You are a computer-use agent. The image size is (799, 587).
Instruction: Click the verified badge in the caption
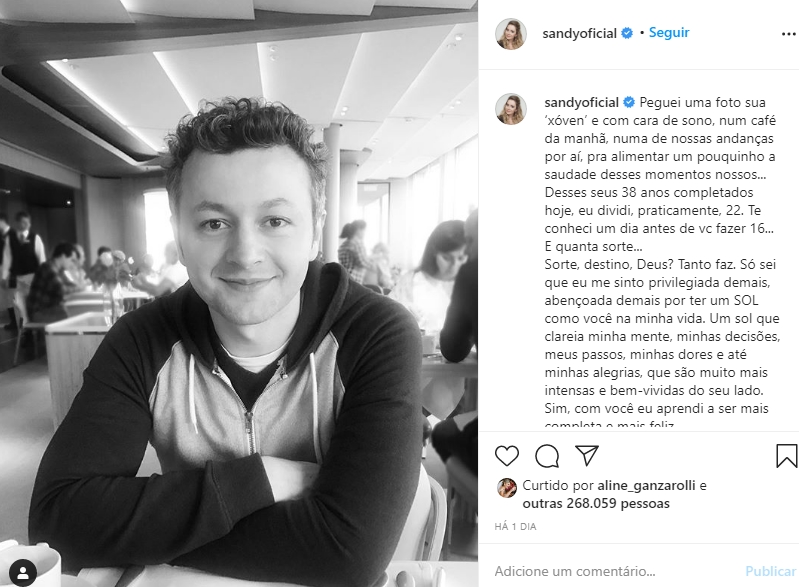click(629, 102)
